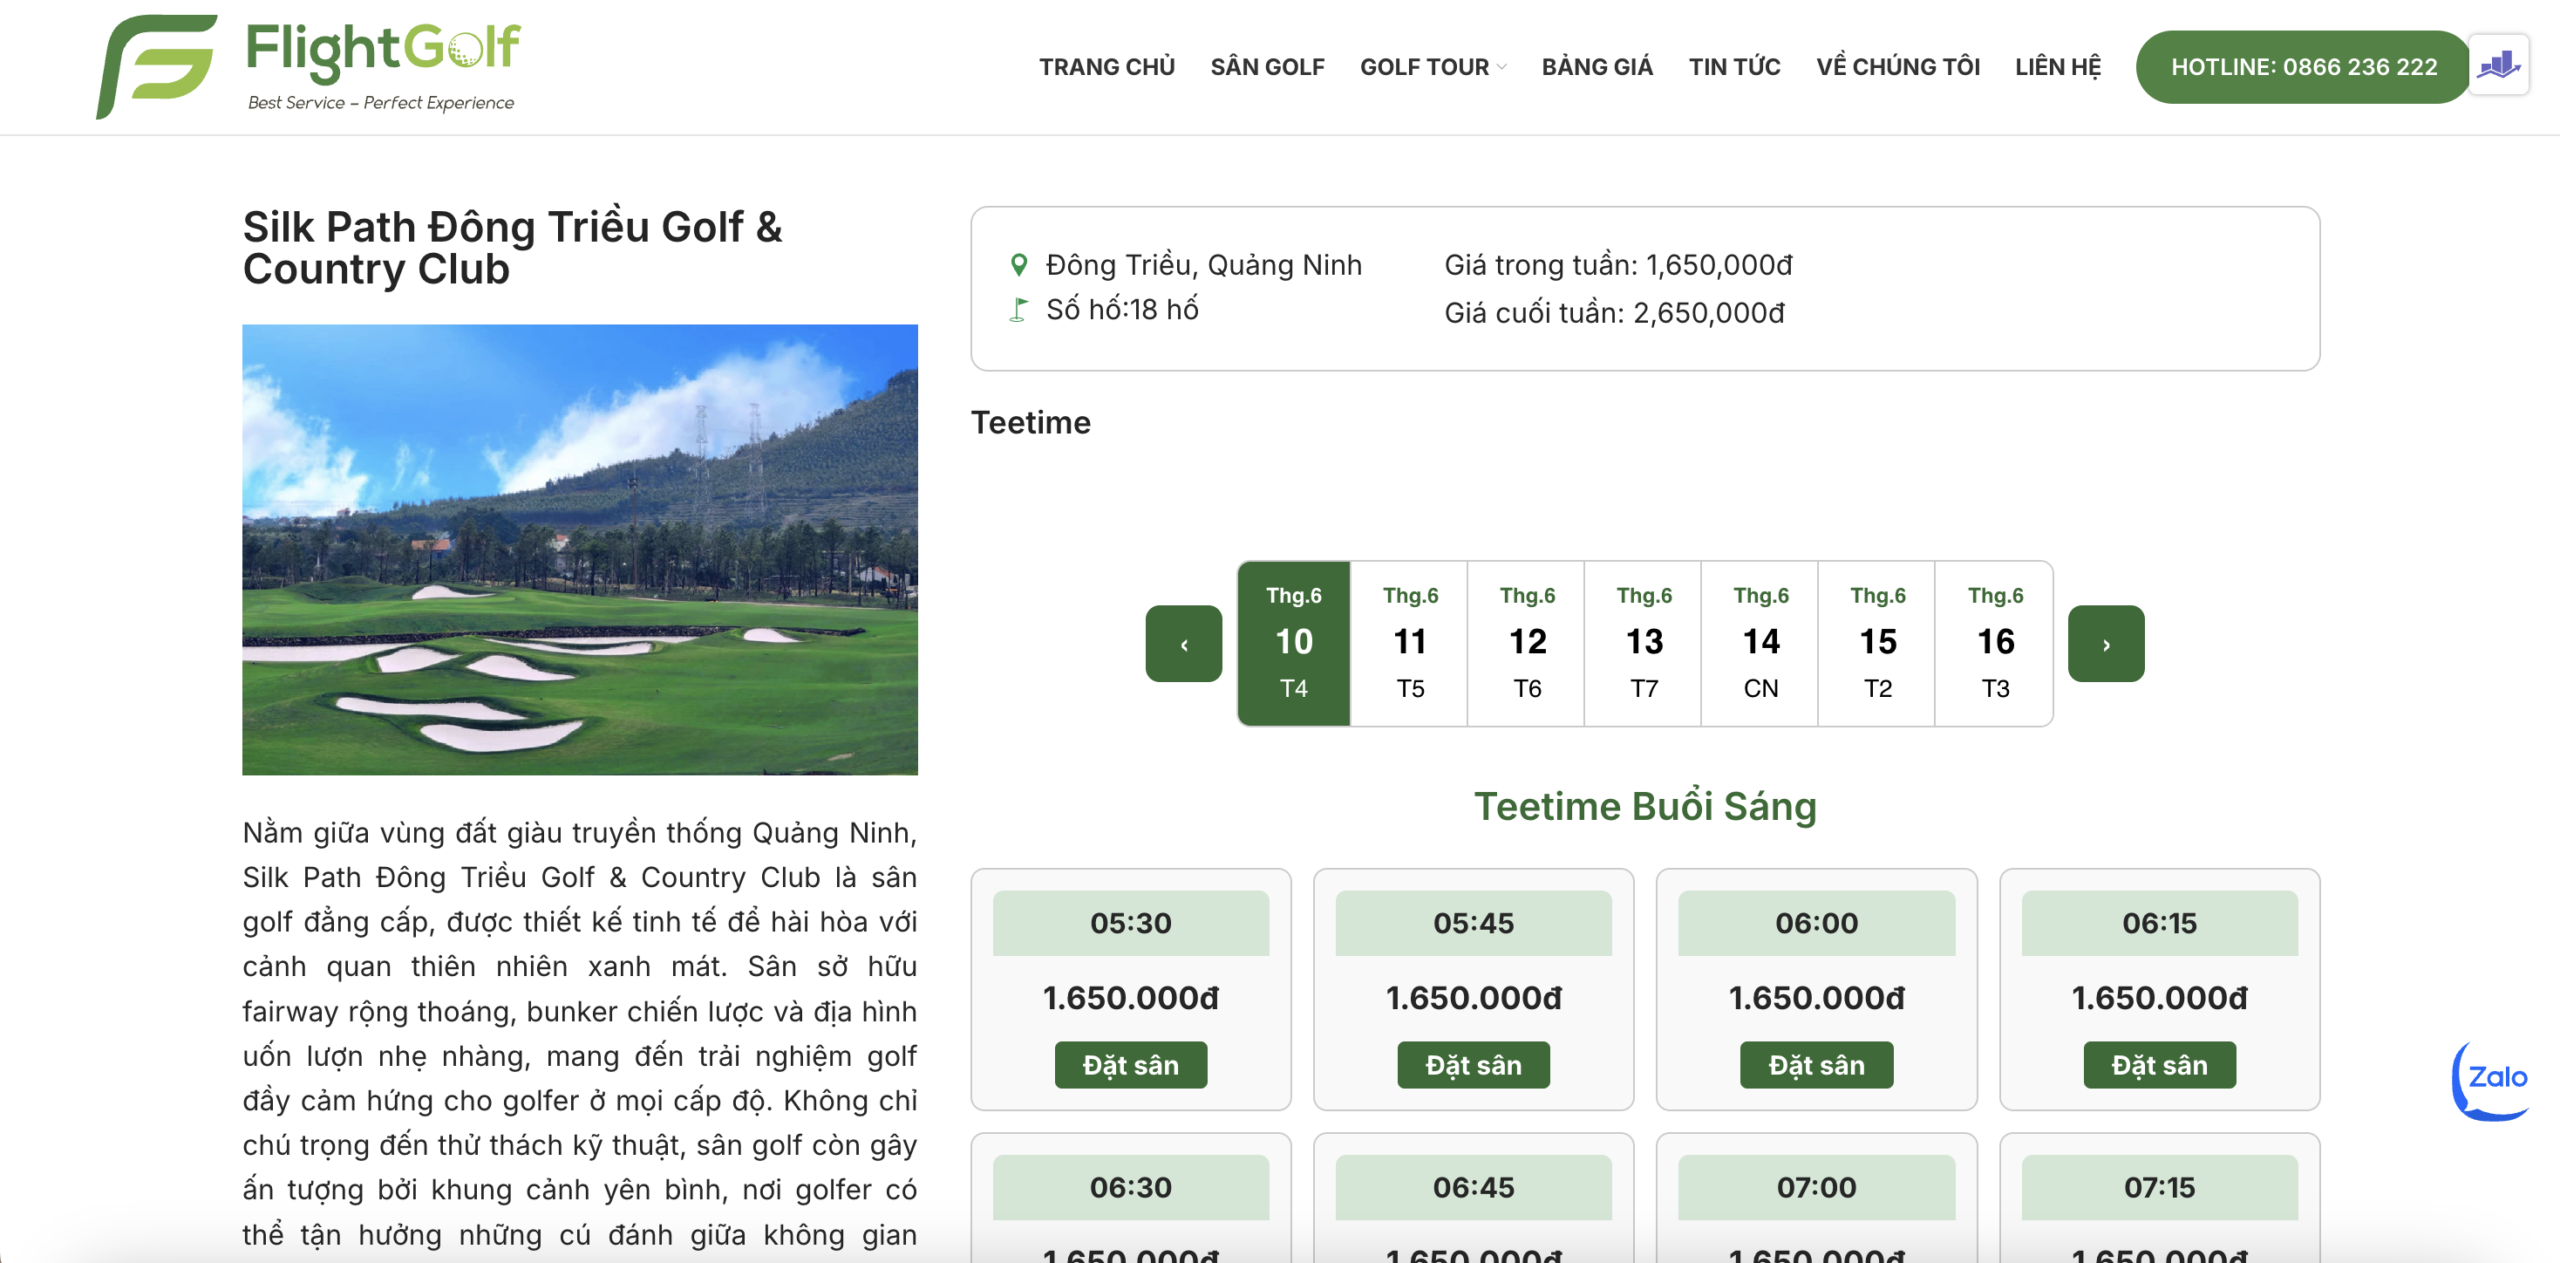This screenshot has width=2560, height=1263.
Task: Open the Tin Tức menu item
Action: tap(1735, 67)
